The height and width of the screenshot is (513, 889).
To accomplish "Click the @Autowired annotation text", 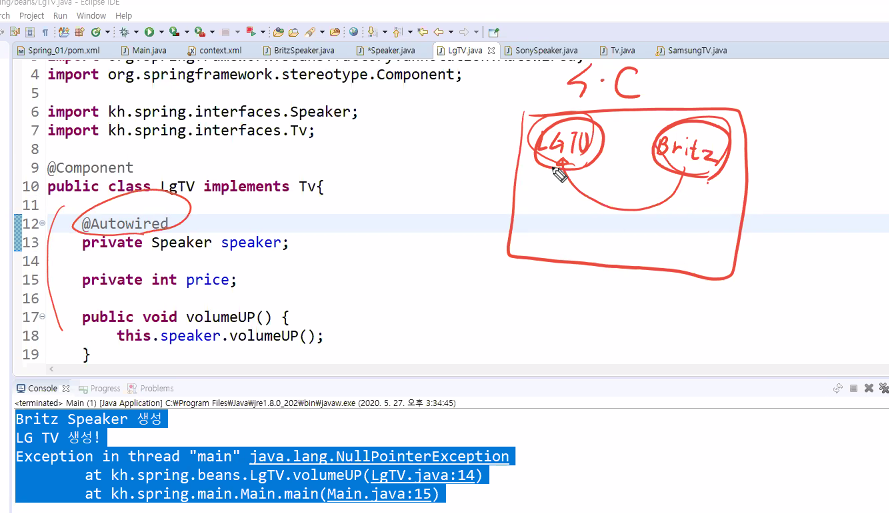I will click(x=125, y=223).
